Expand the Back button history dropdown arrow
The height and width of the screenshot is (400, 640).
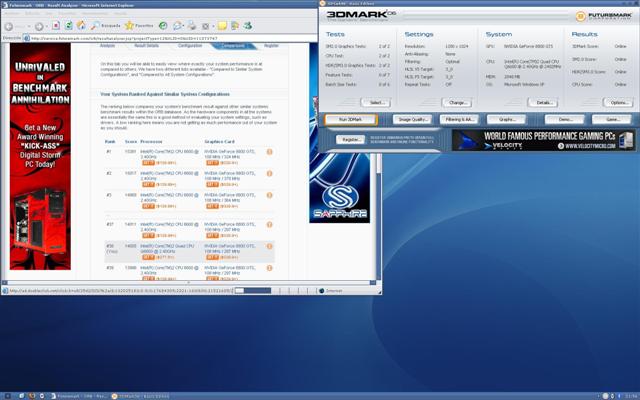[25, 24]
